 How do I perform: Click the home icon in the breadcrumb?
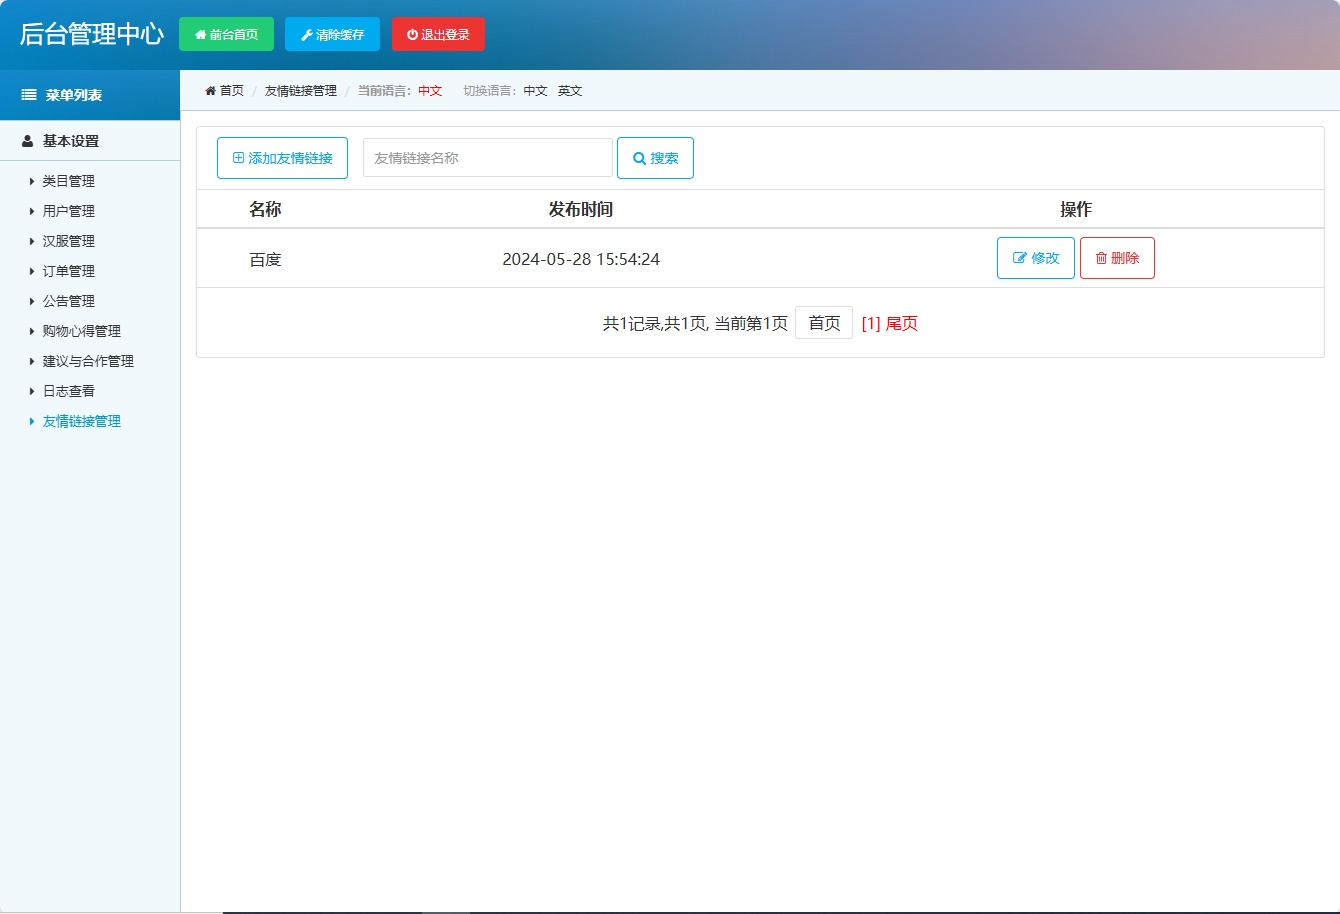click(210, 89)
